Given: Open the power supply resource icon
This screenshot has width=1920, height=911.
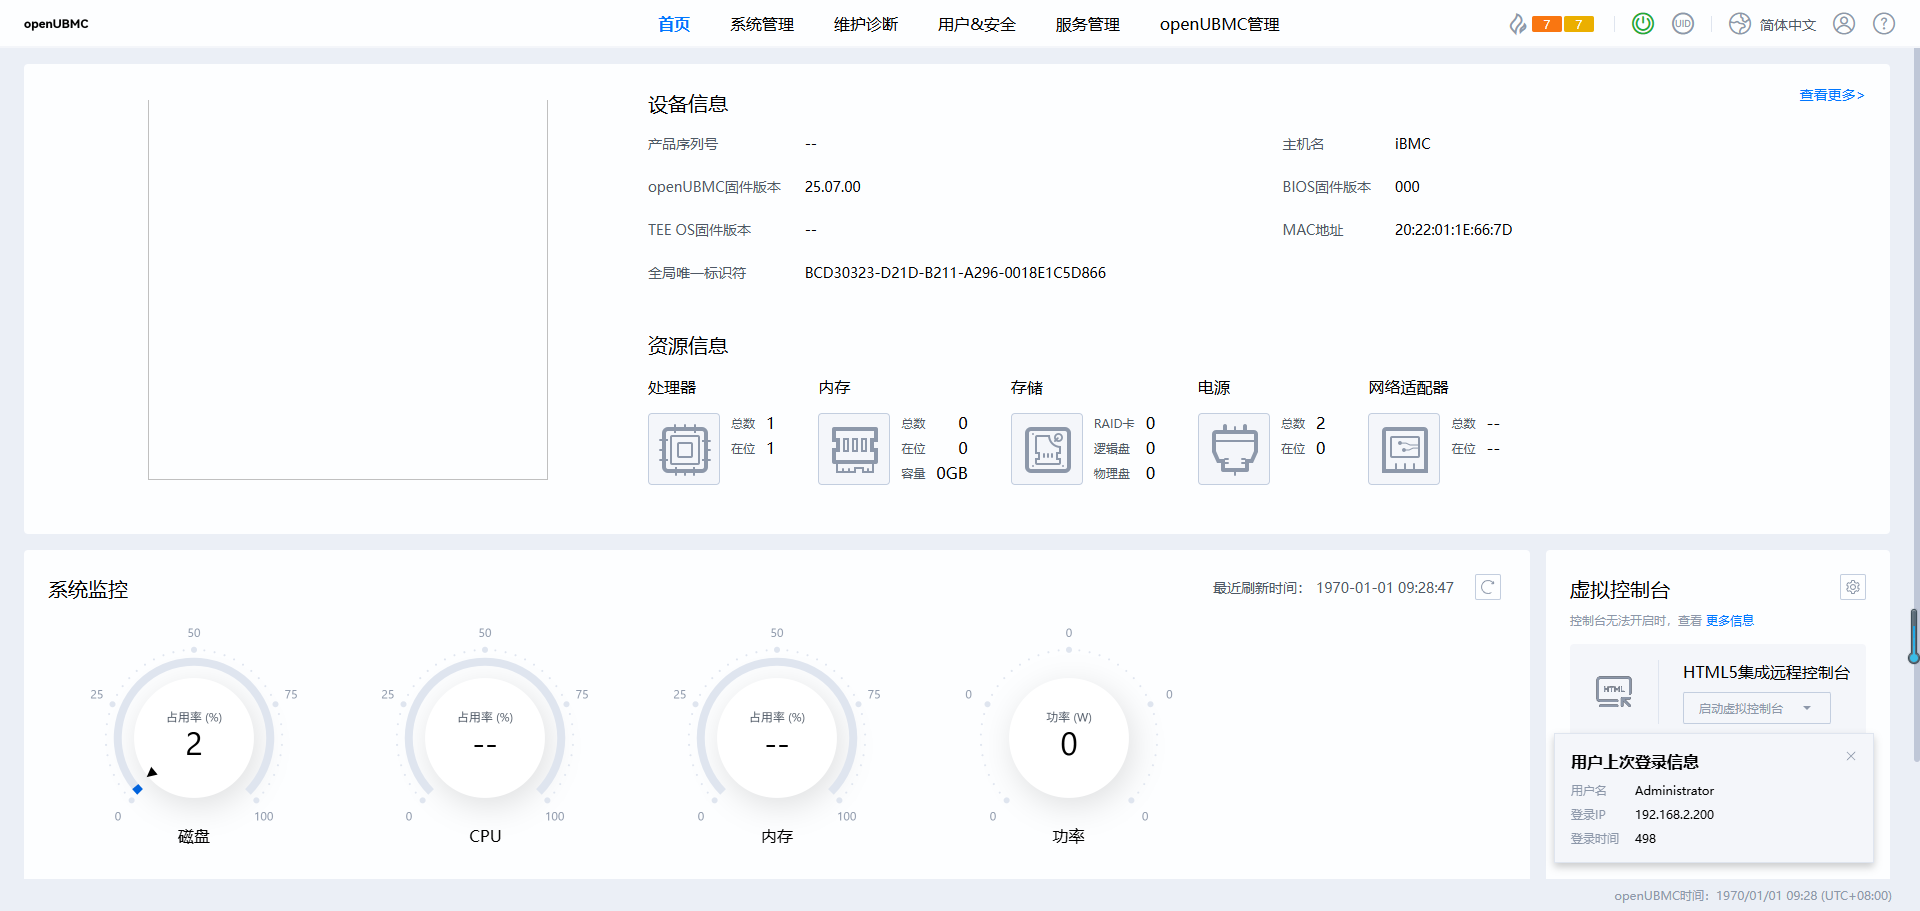Looking at the screenshot, I should coord(1234,449).
